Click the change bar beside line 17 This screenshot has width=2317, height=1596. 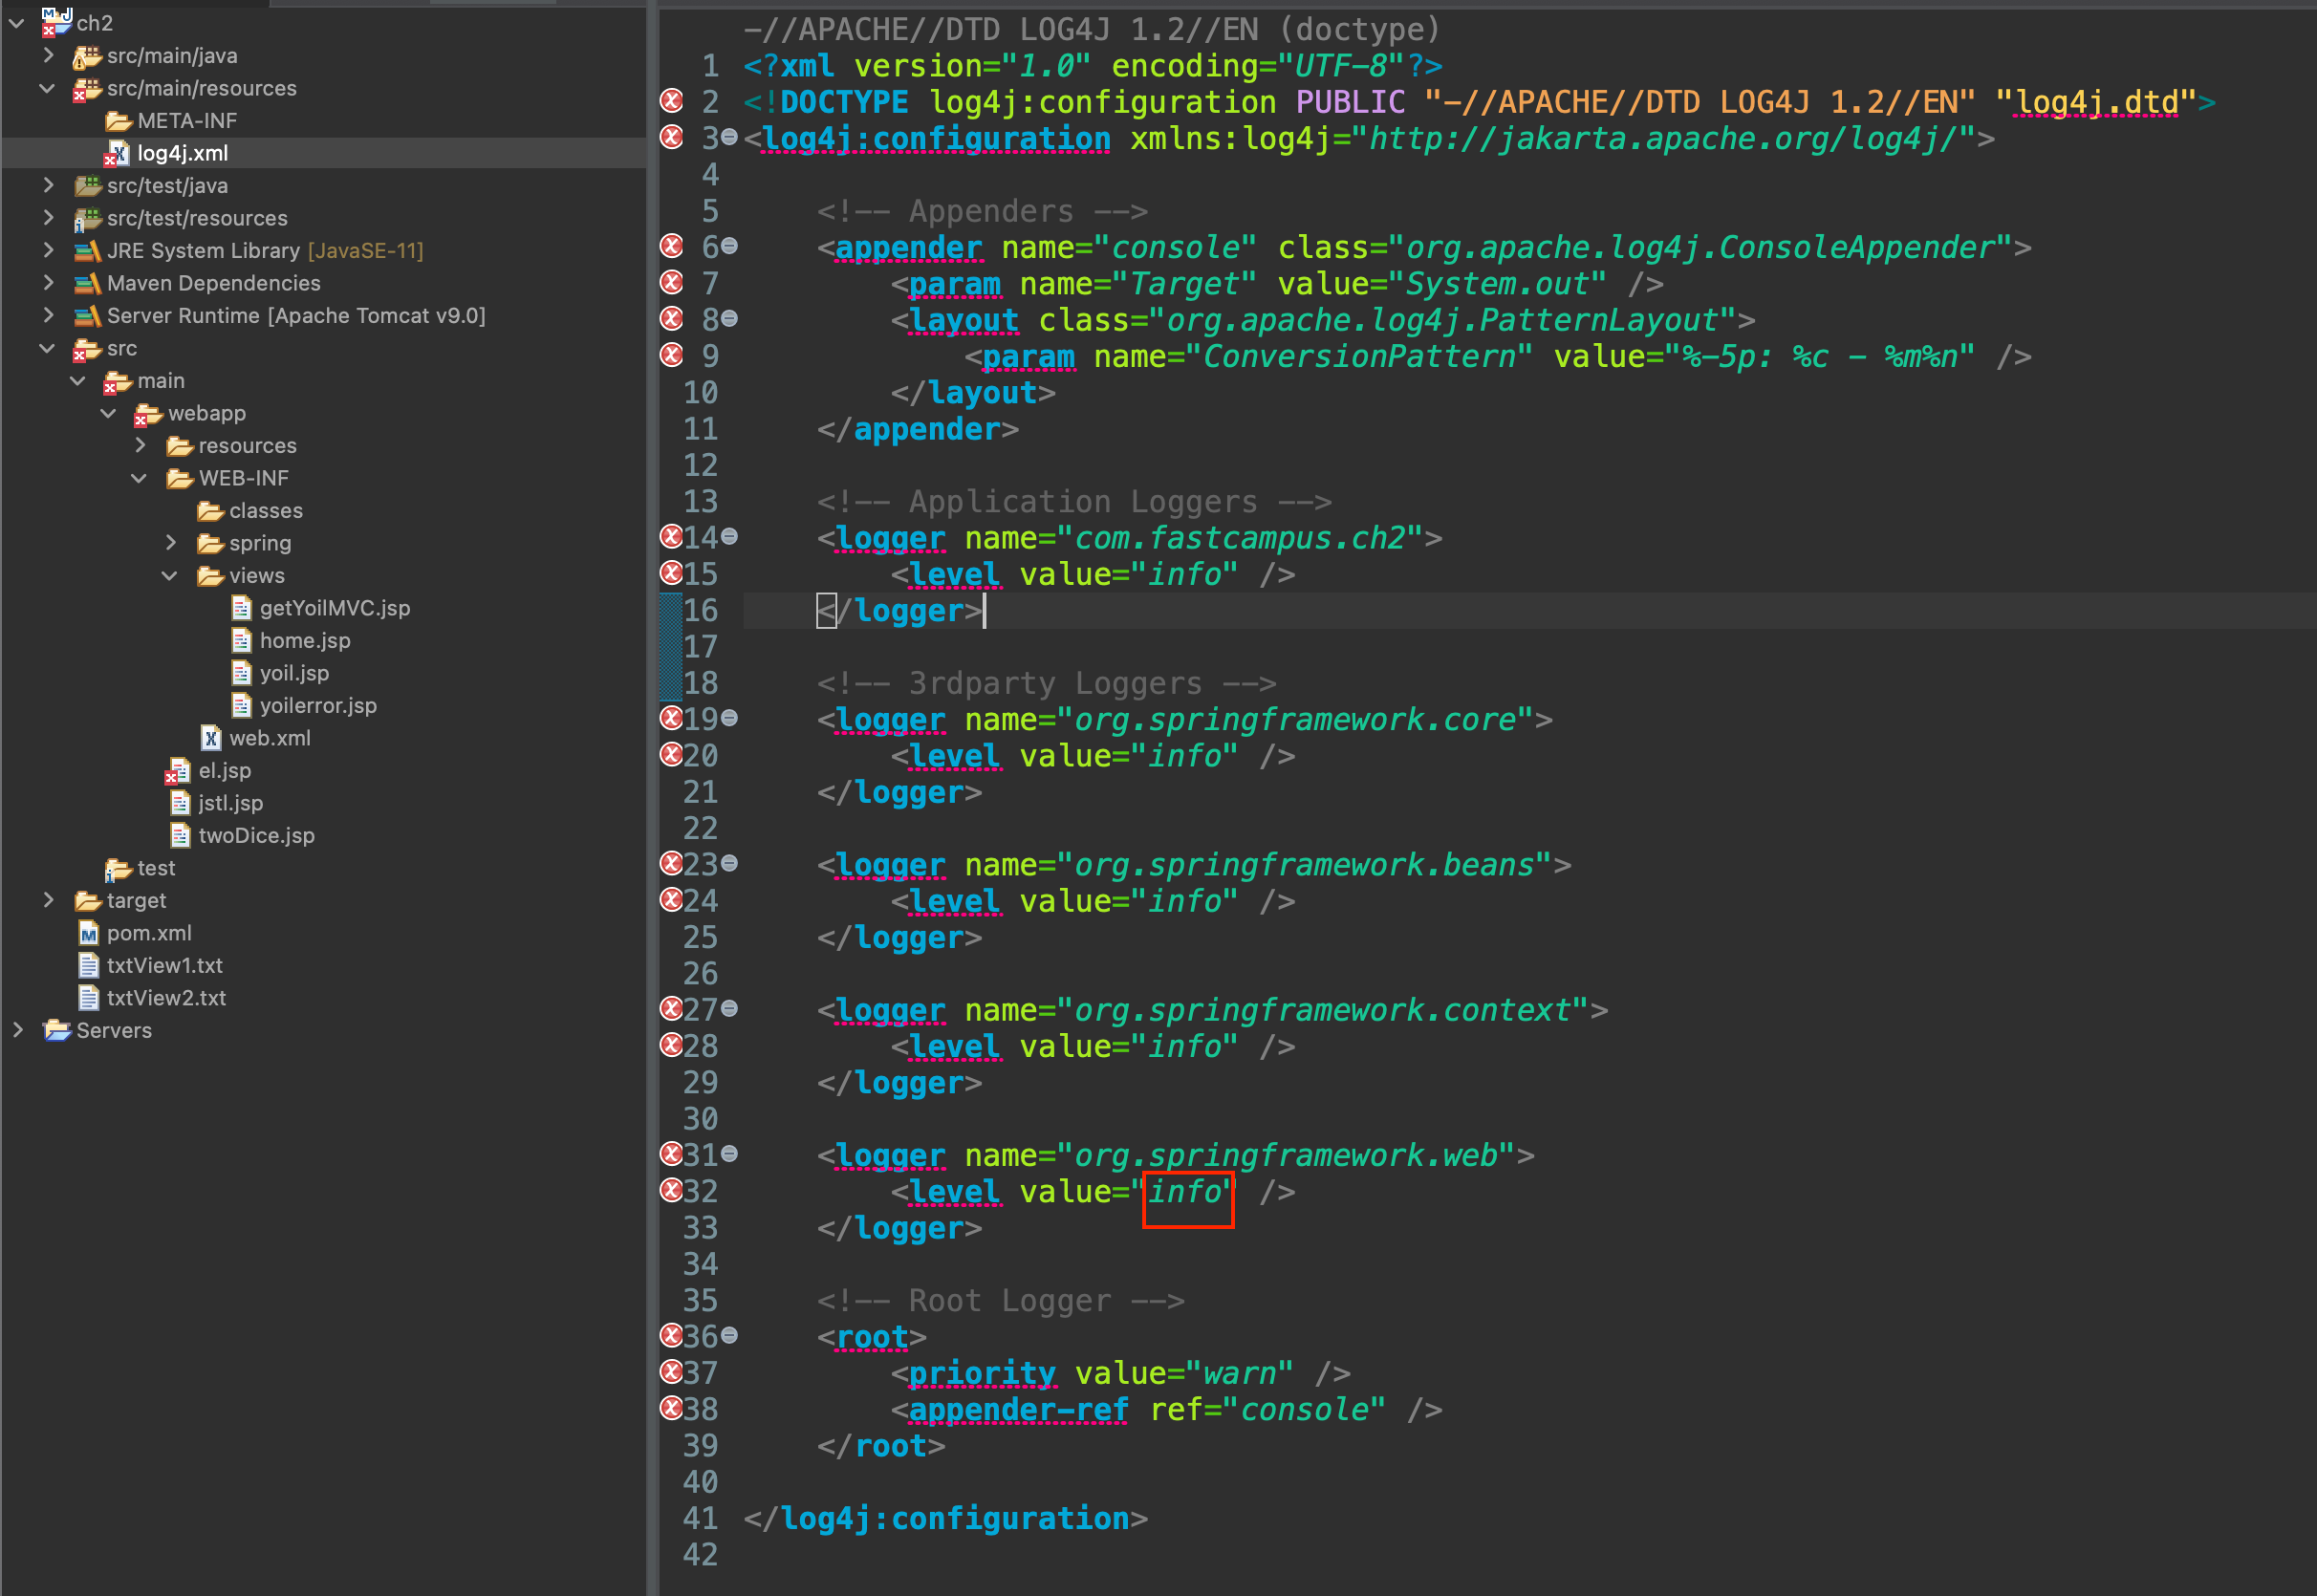point(670,646)
